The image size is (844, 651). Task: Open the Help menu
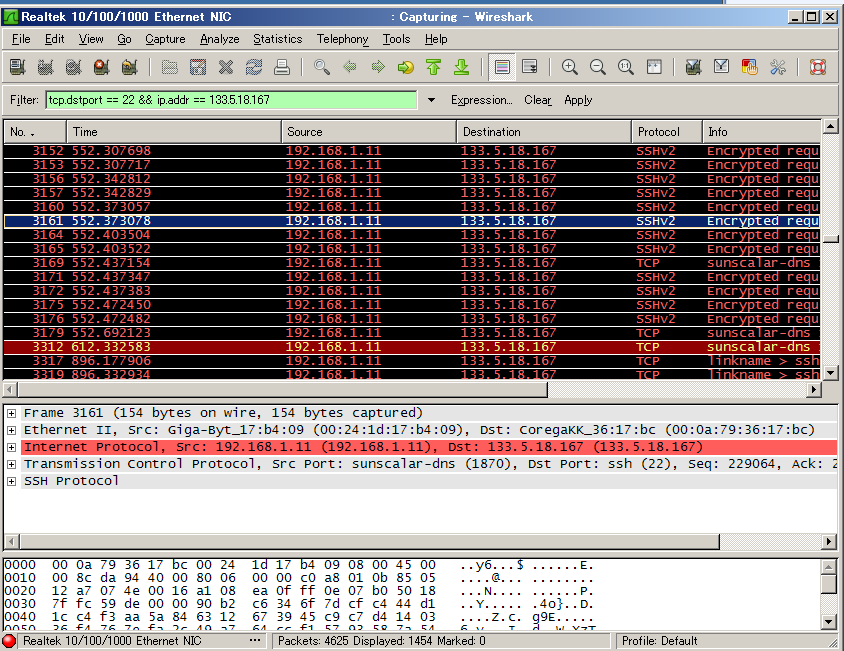(436, 39)
